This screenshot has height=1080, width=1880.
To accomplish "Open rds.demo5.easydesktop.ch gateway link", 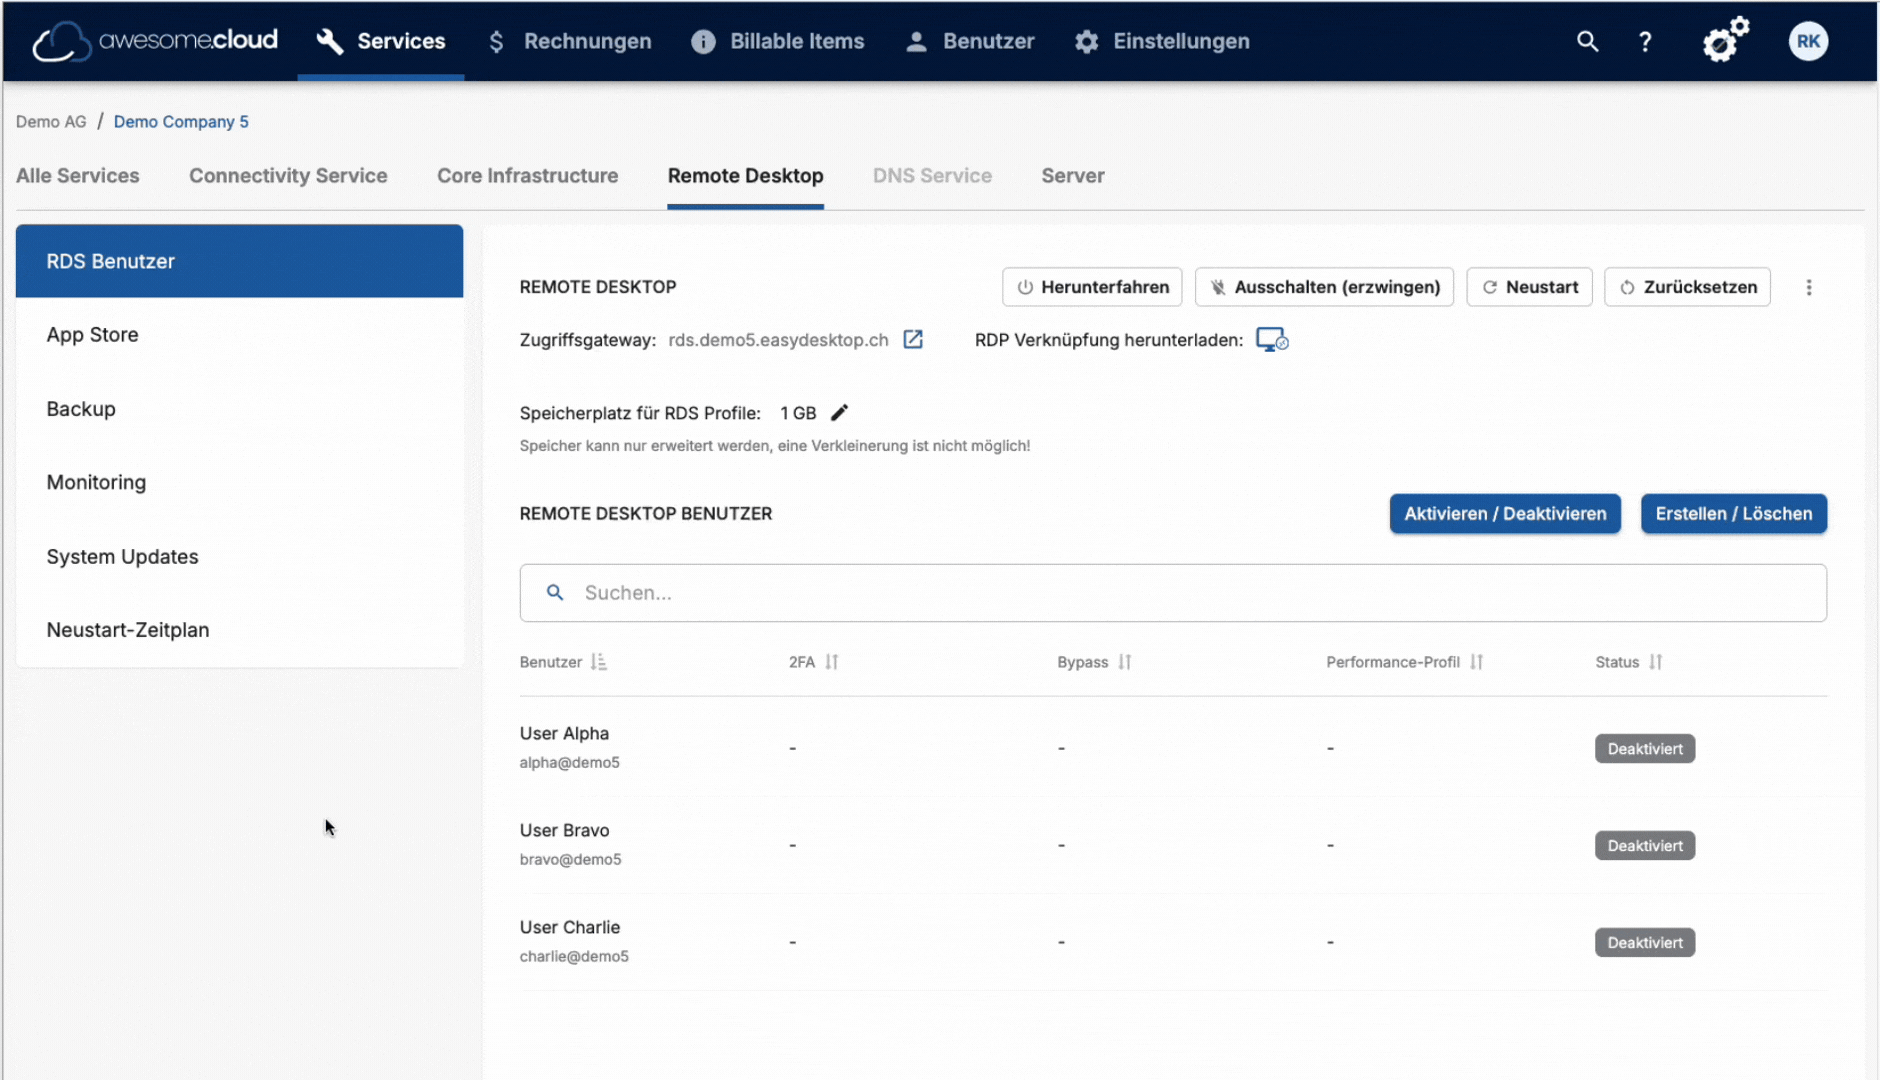I will point(778,340).
